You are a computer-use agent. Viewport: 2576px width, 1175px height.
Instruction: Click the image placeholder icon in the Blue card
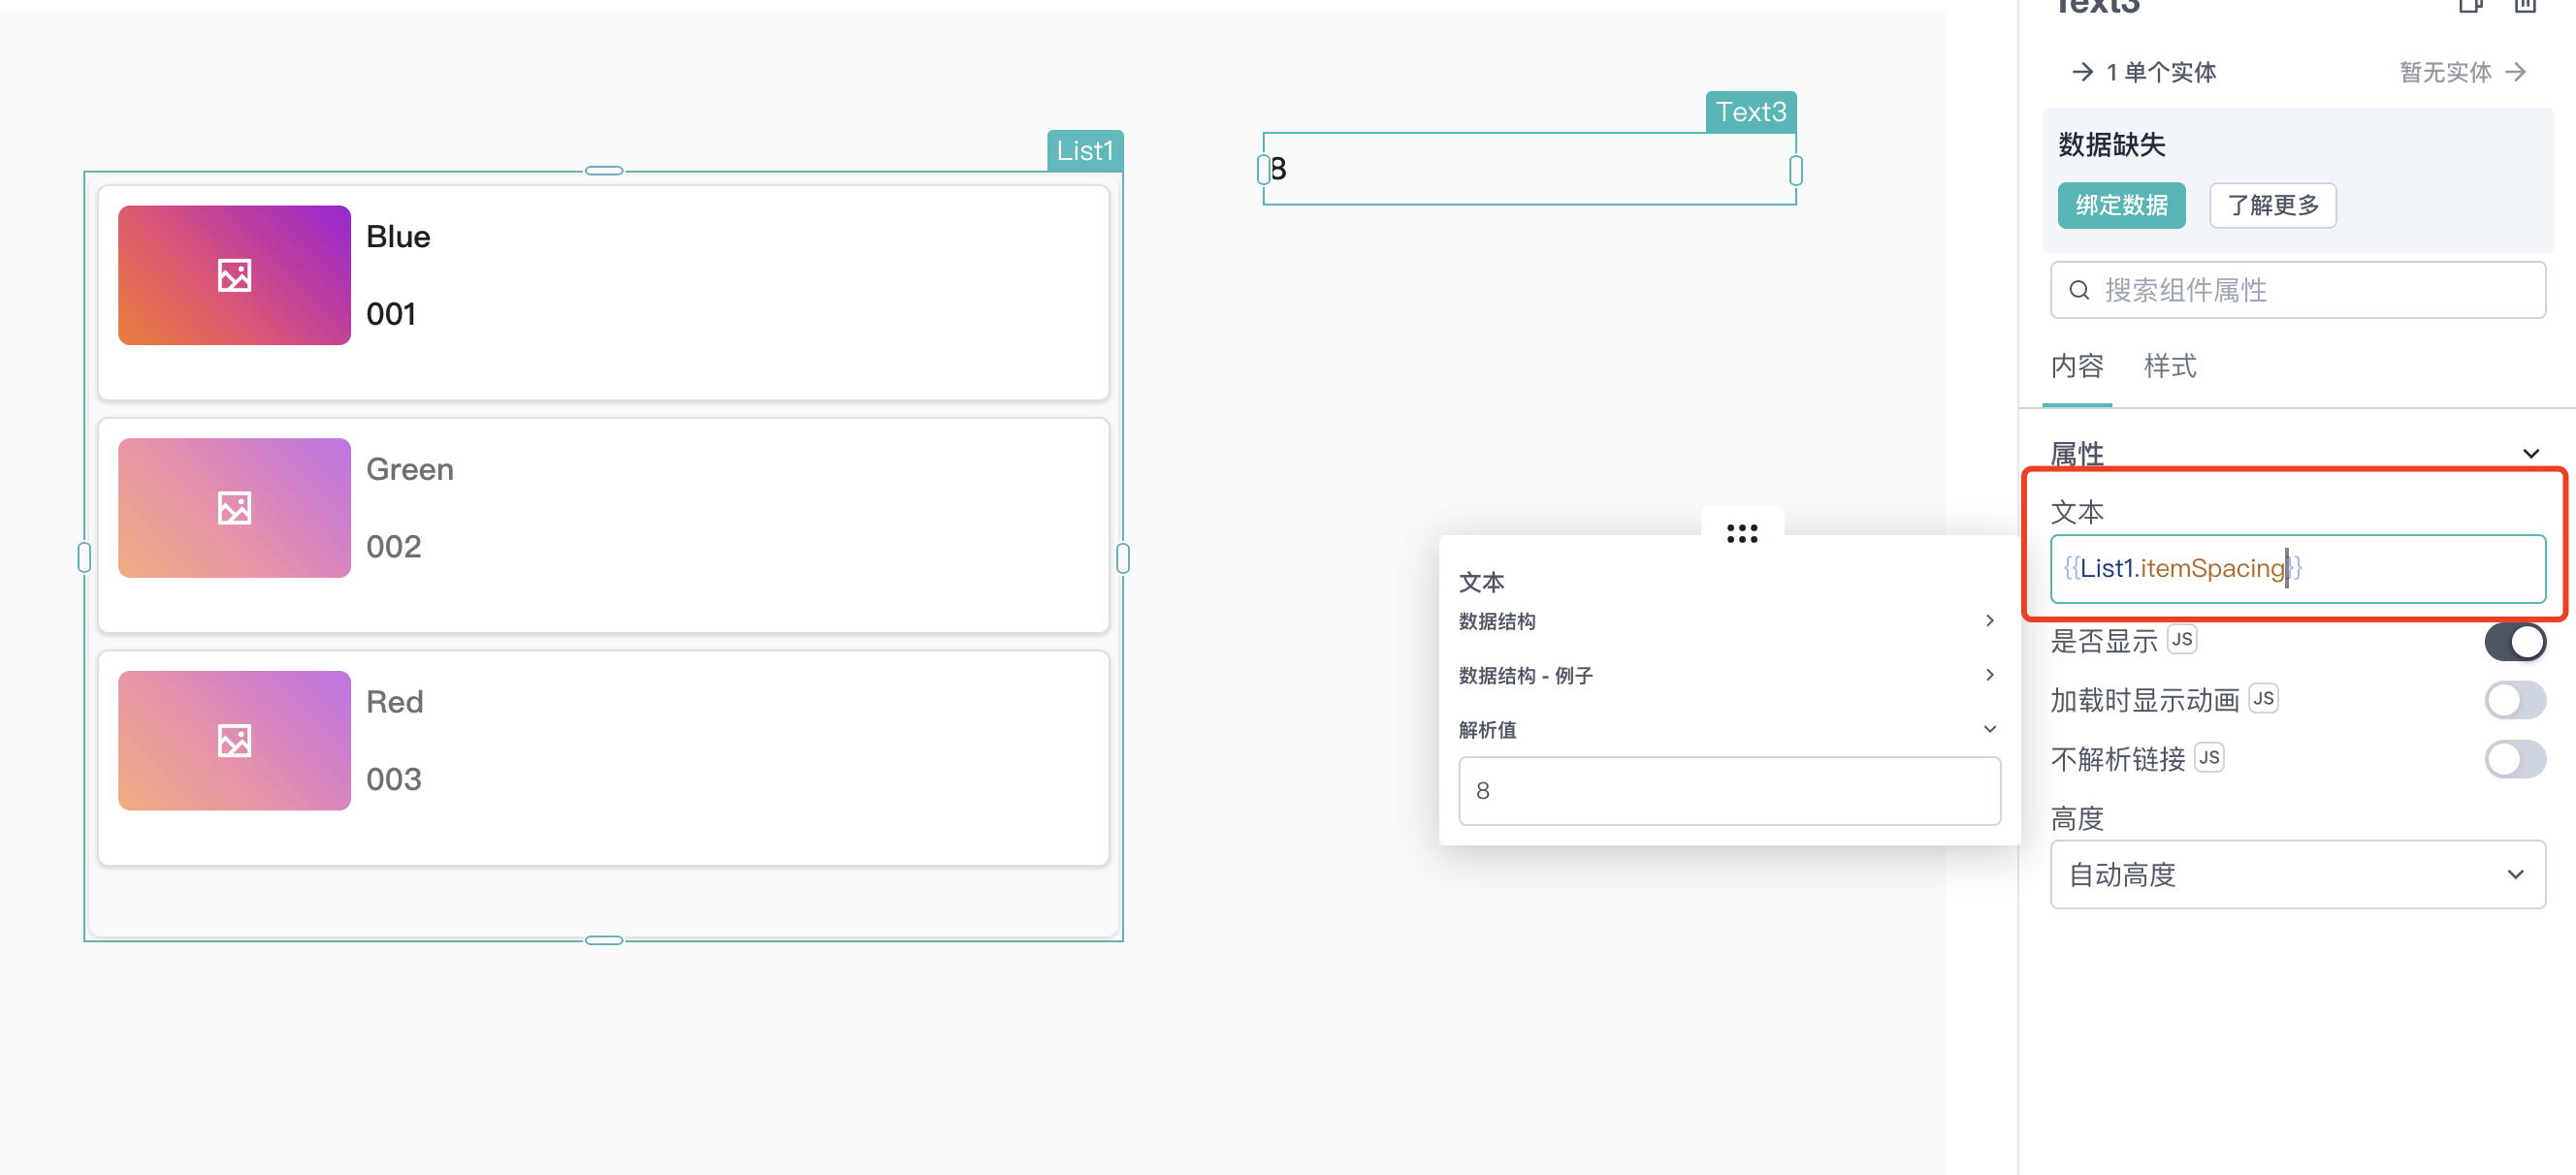tap(234, 275)
